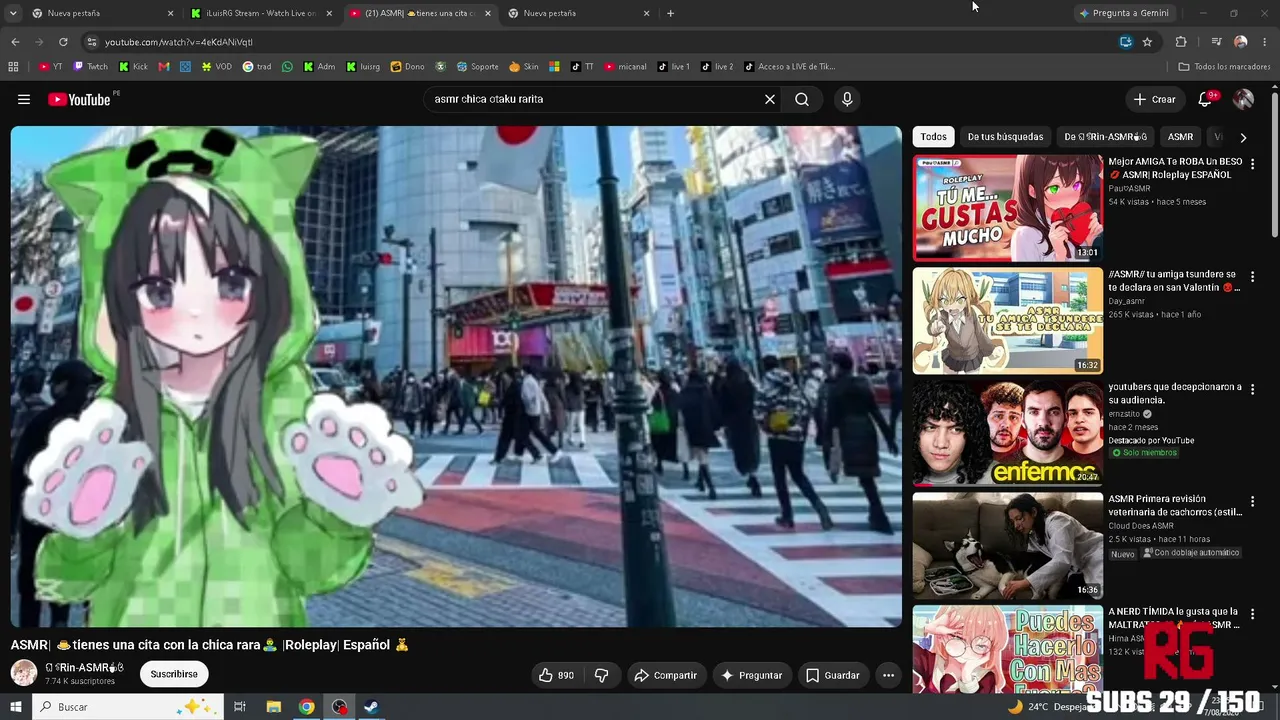Screen dimensions: 1280x720
Task: Open options for 'youtubers que decepcionaron' video
Action: (1253, 389)
